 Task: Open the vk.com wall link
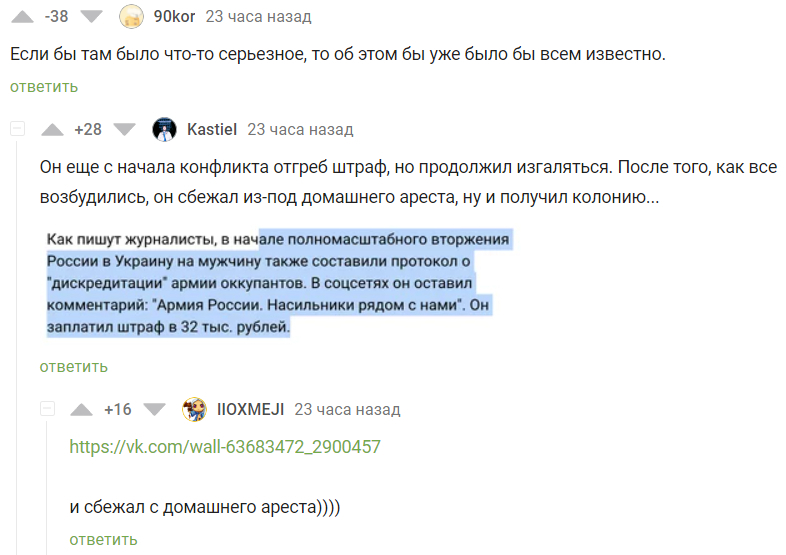[225, 447]
